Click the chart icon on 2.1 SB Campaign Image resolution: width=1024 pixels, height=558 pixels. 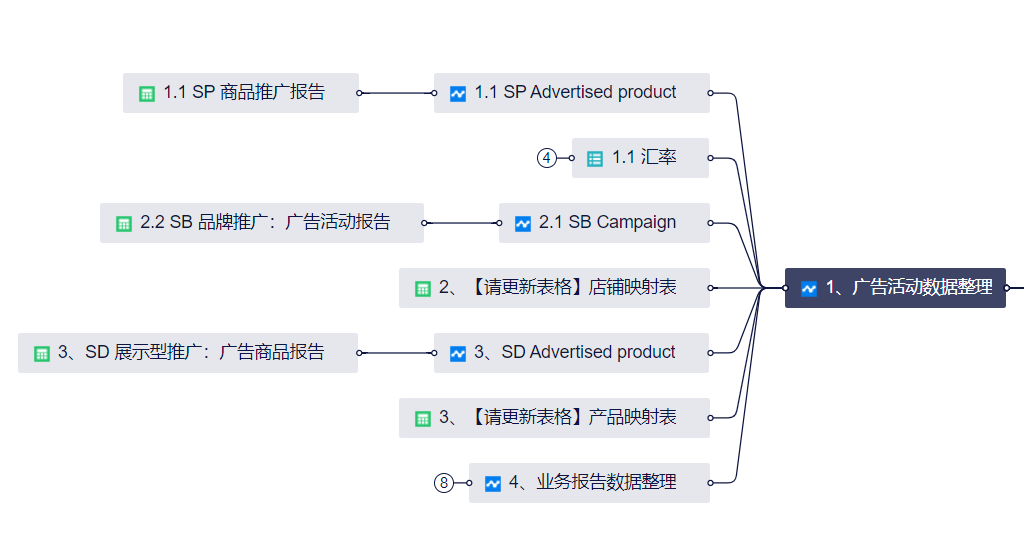(x=523, y=223)
